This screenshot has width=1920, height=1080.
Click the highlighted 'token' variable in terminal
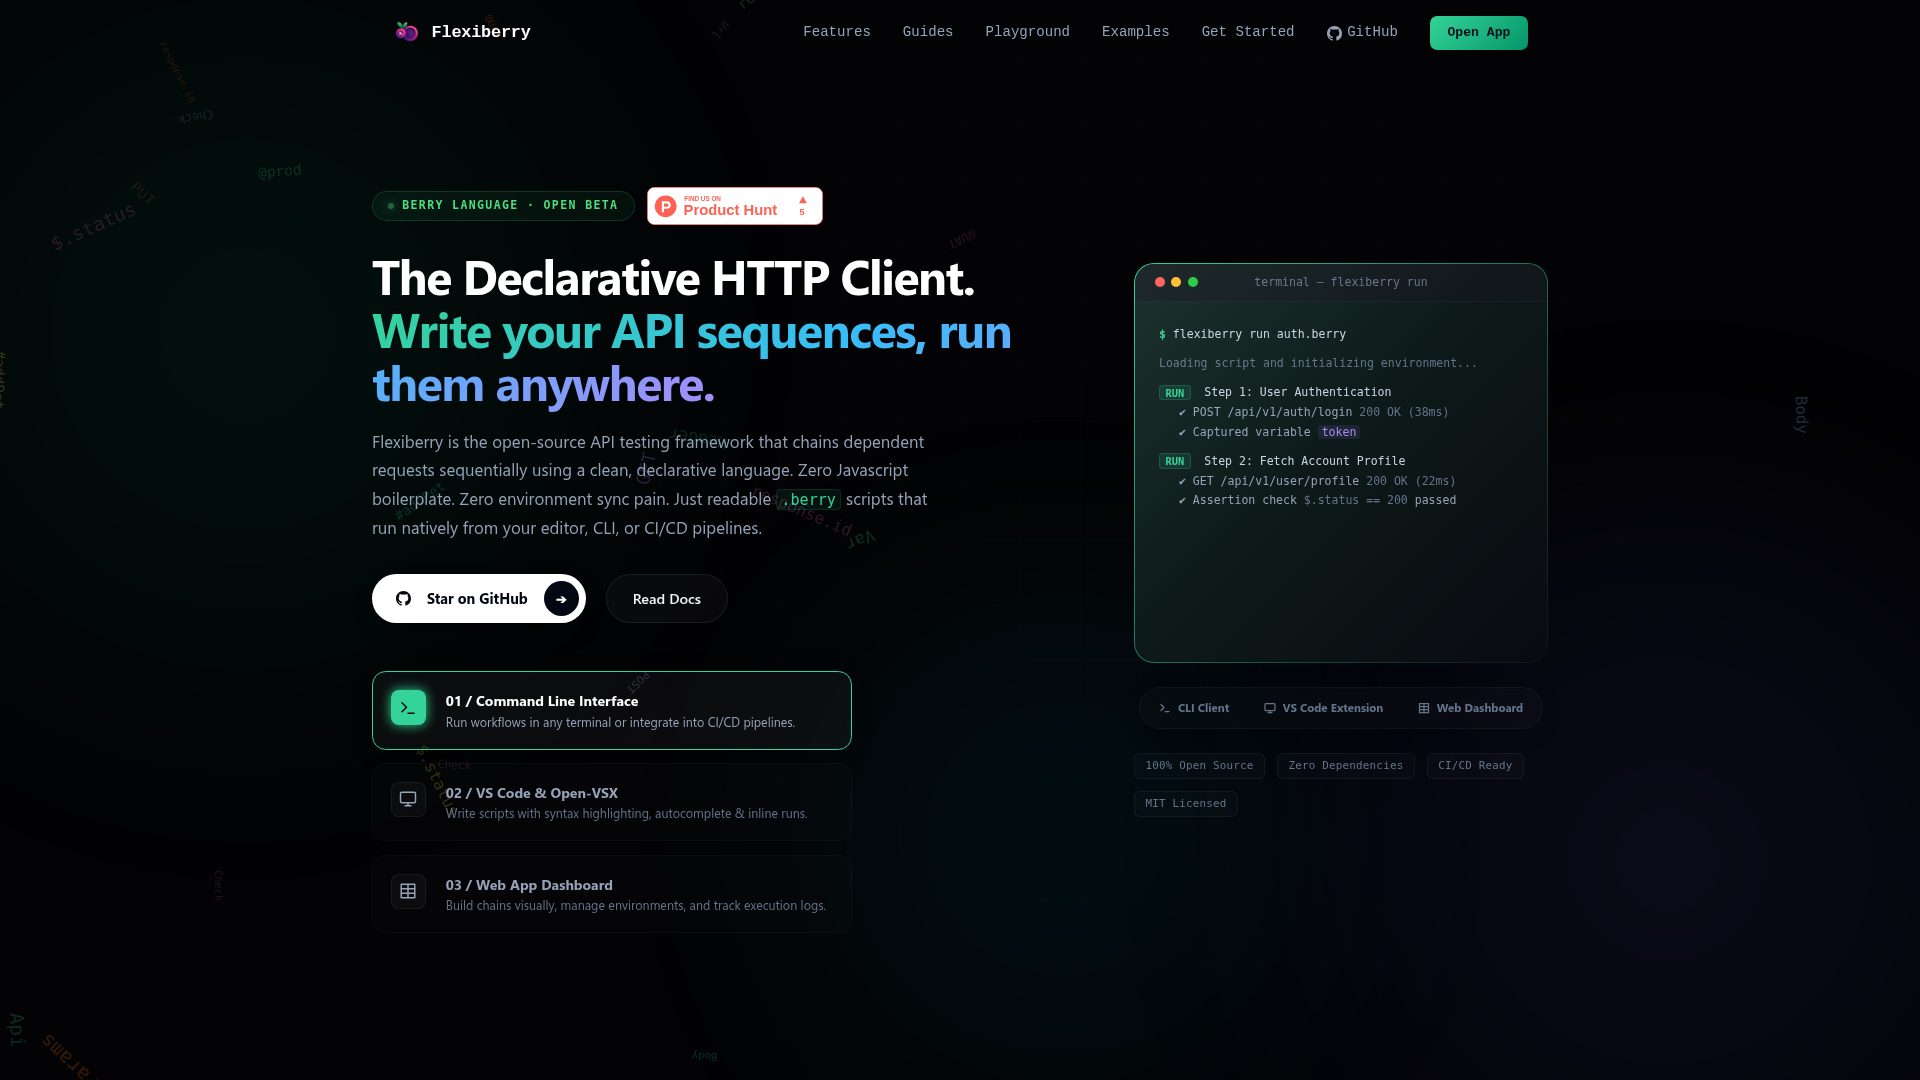[x=1339, y=432]
